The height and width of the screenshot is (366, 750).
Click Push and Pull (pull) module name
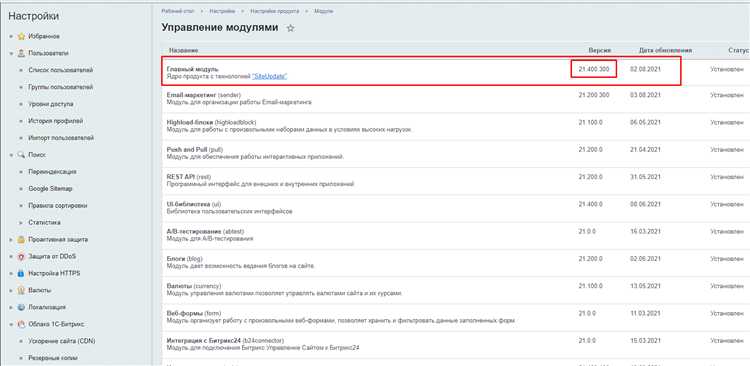[x=195, y=150]
